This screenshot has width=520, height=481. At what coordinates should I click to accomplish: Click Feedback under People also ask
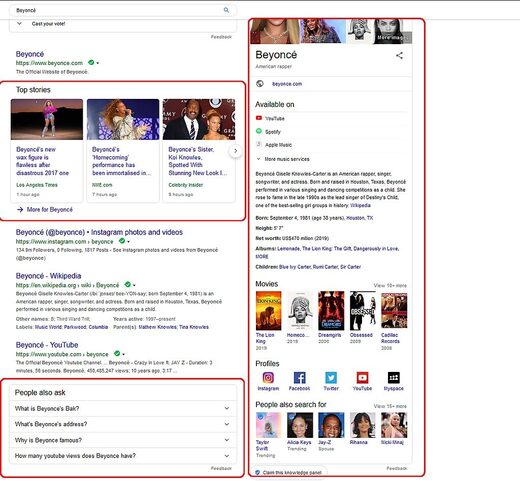pyautogui.click(x=221, y=468)
